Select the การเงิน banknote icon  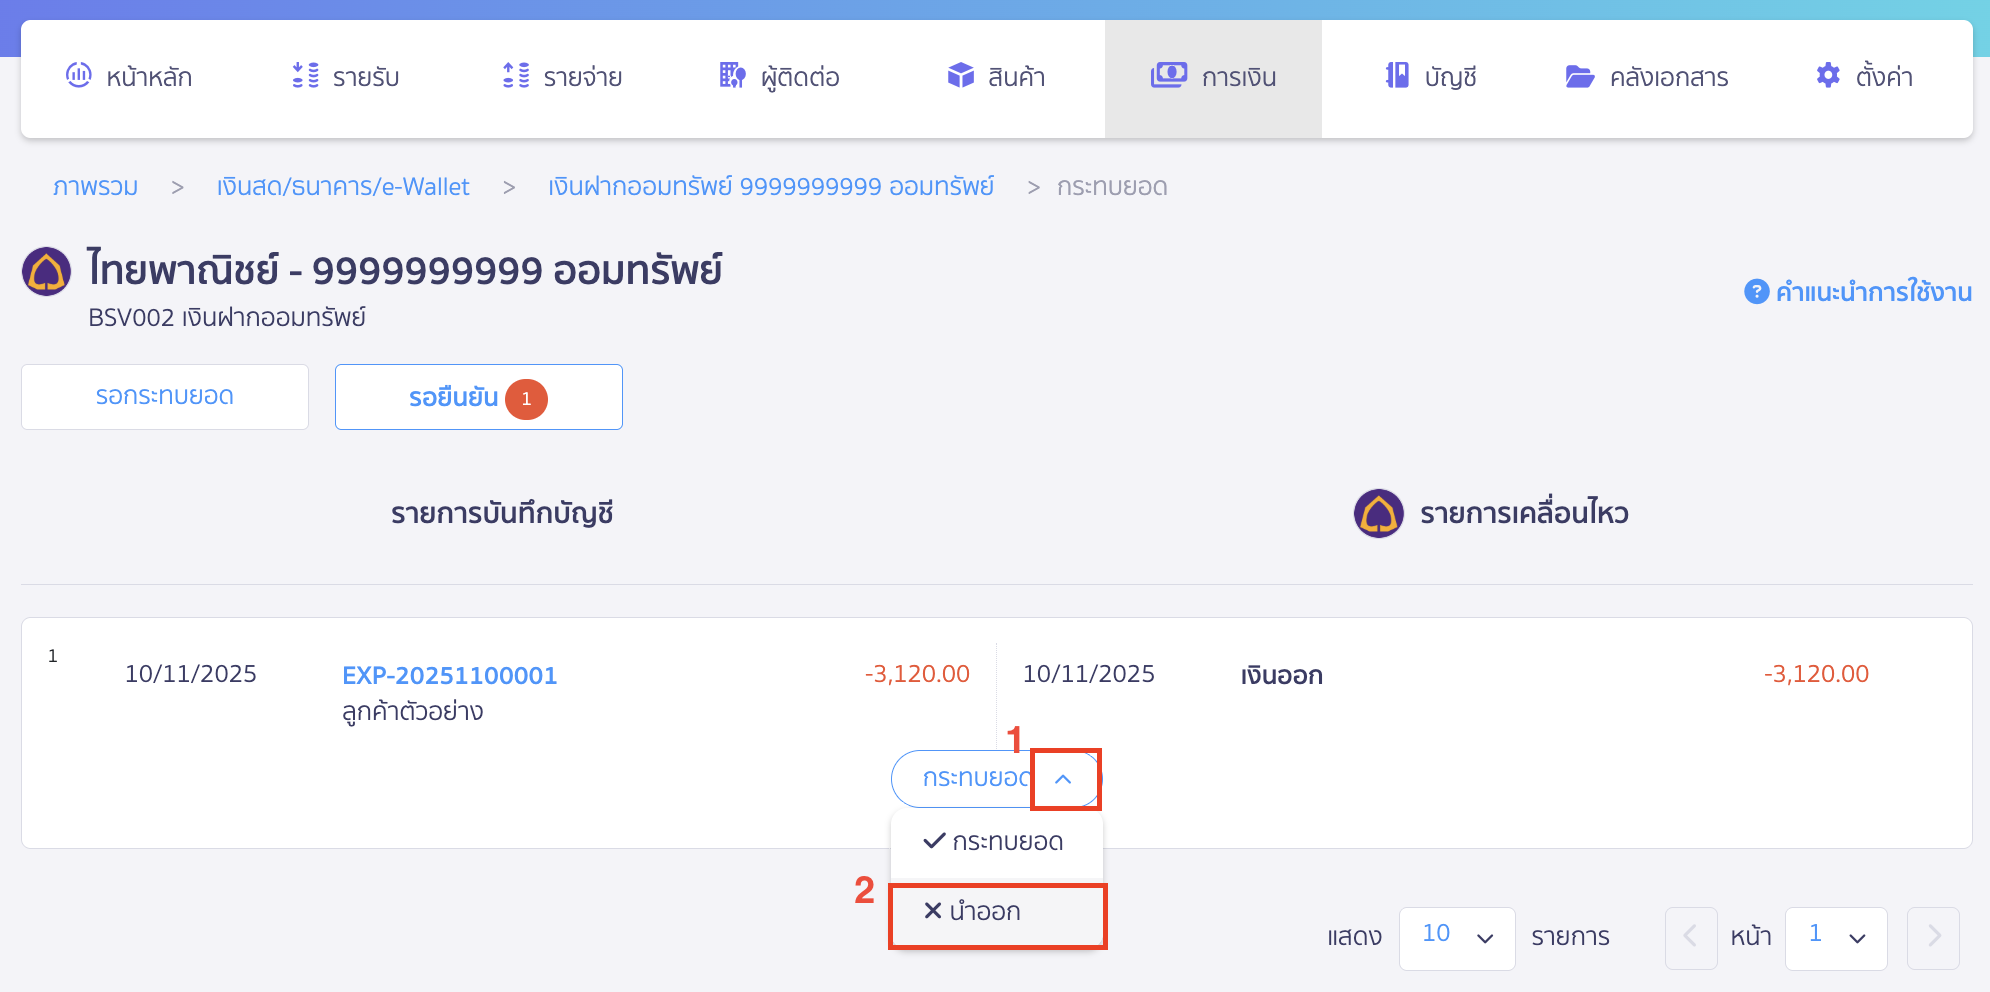[1168, 76]
